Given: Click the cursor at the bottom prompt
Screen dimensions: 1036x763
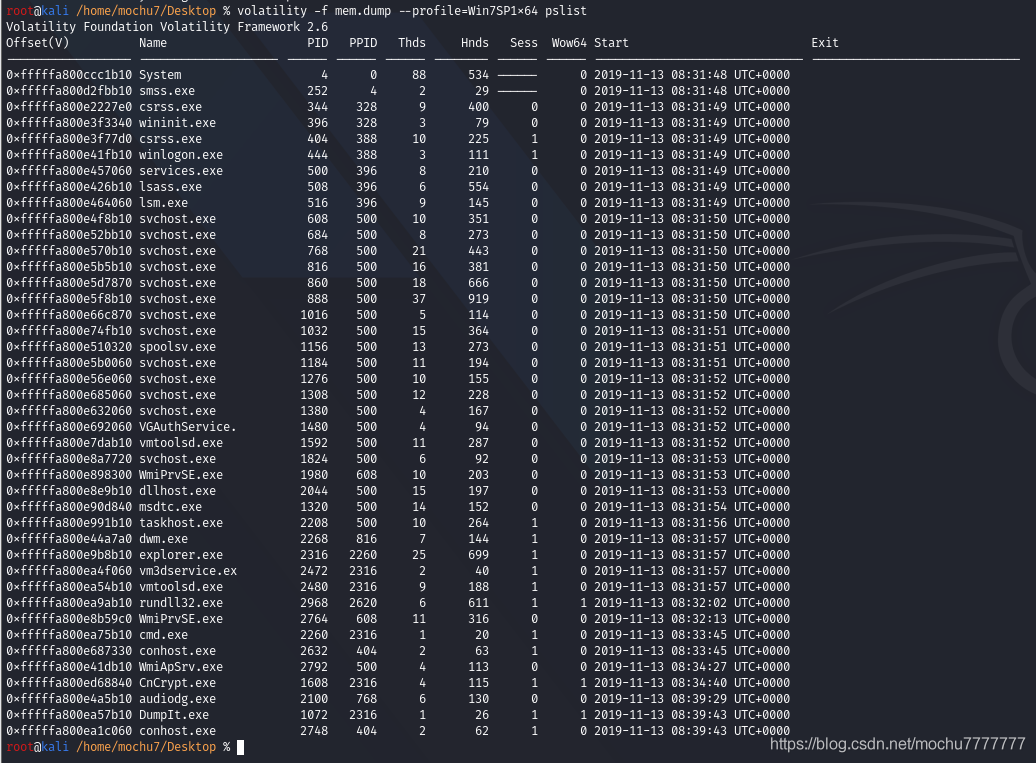Looking at the screenshot, I should [240, 747].
